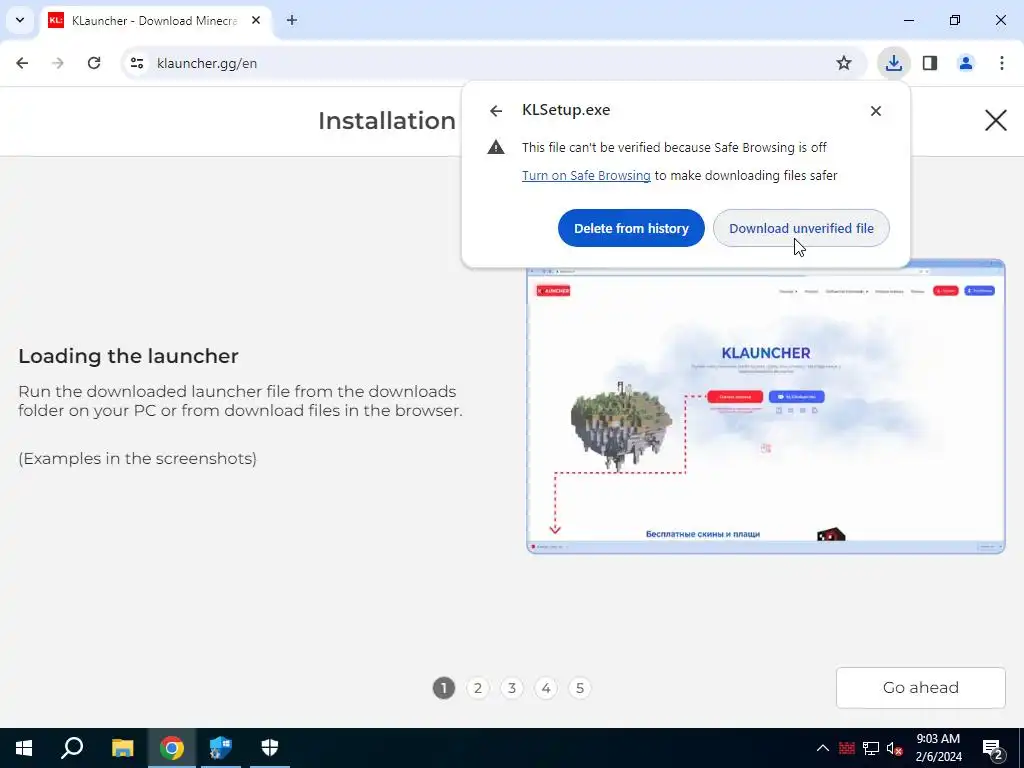Click the Chrome back navigation arrow
Viewport: 1024px width, 768px height.
pyautogui.click(x=22, y=63)
